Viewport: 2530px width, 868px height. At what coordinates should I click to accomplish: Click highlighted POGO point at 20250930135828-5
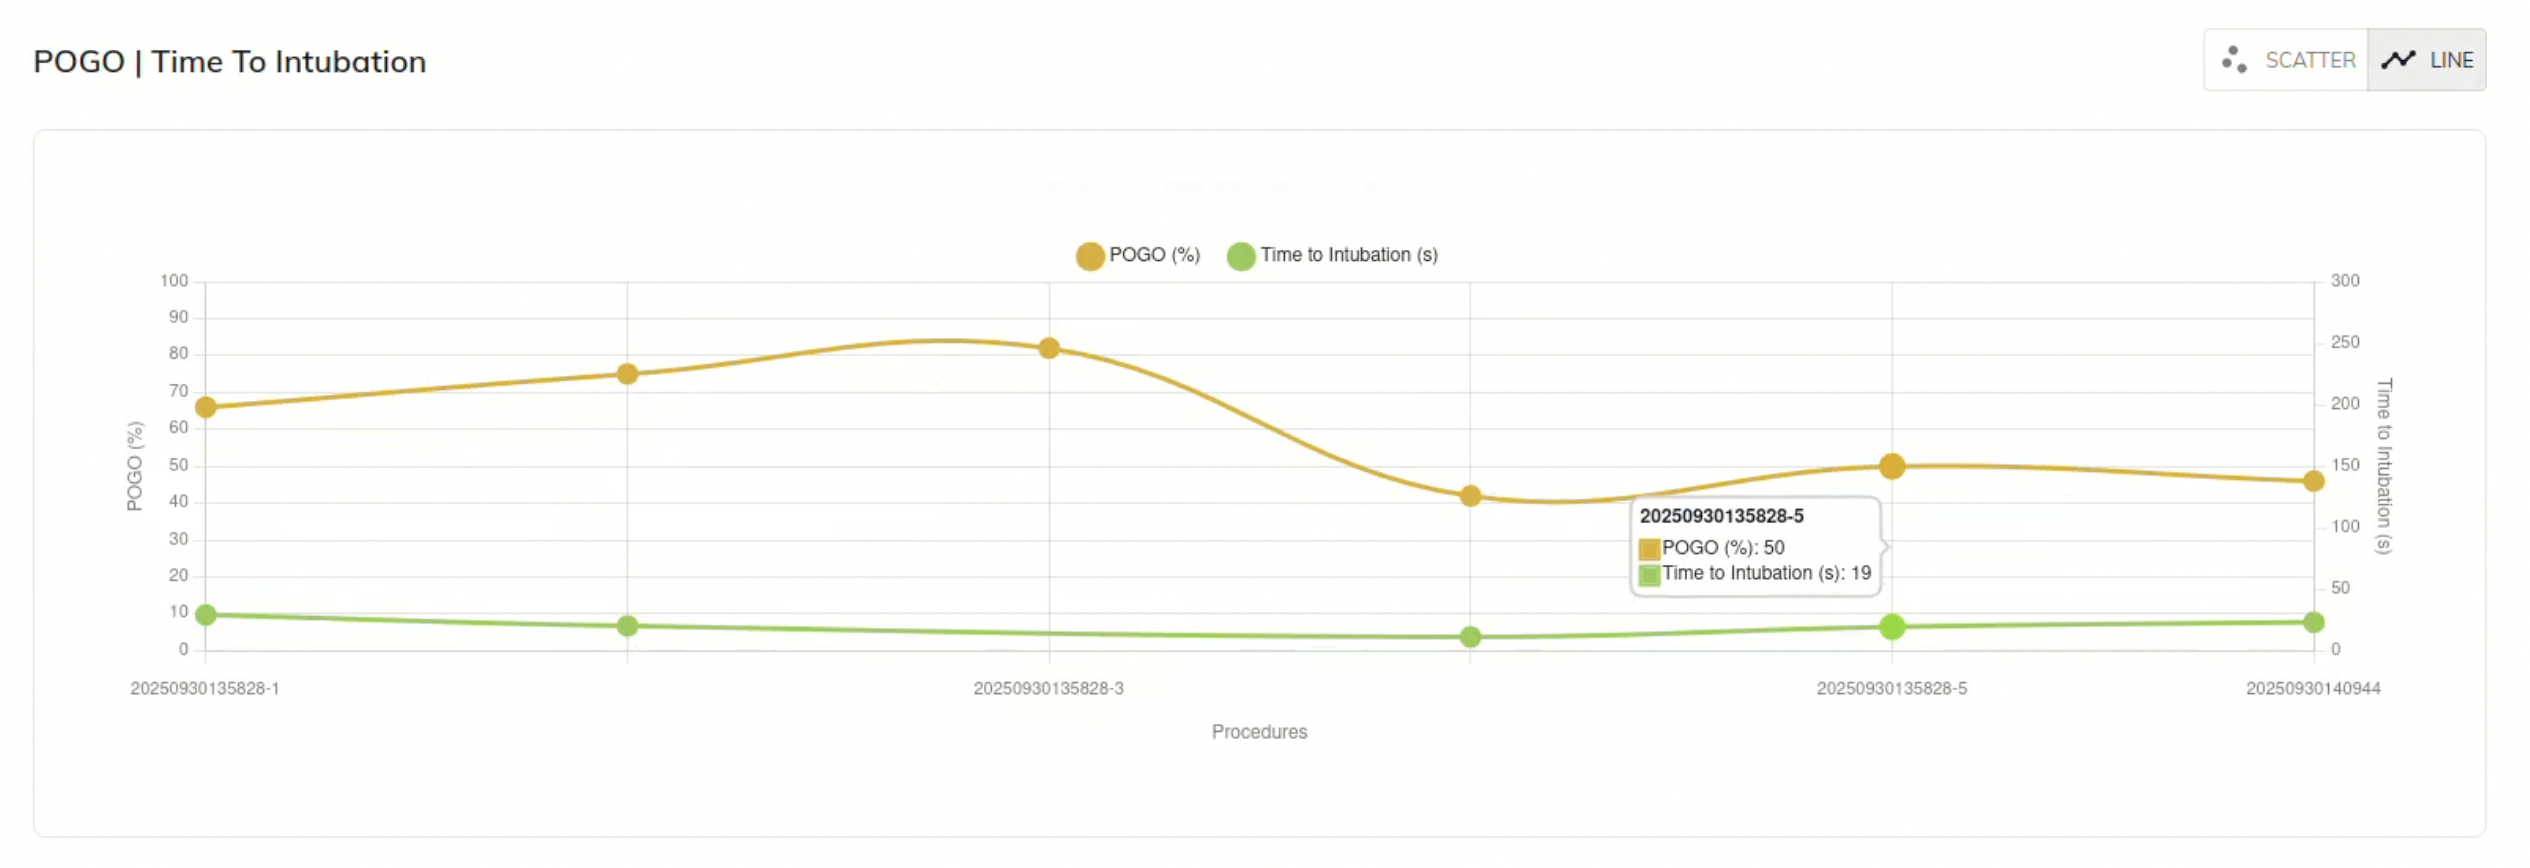[x=1891, y=466]
